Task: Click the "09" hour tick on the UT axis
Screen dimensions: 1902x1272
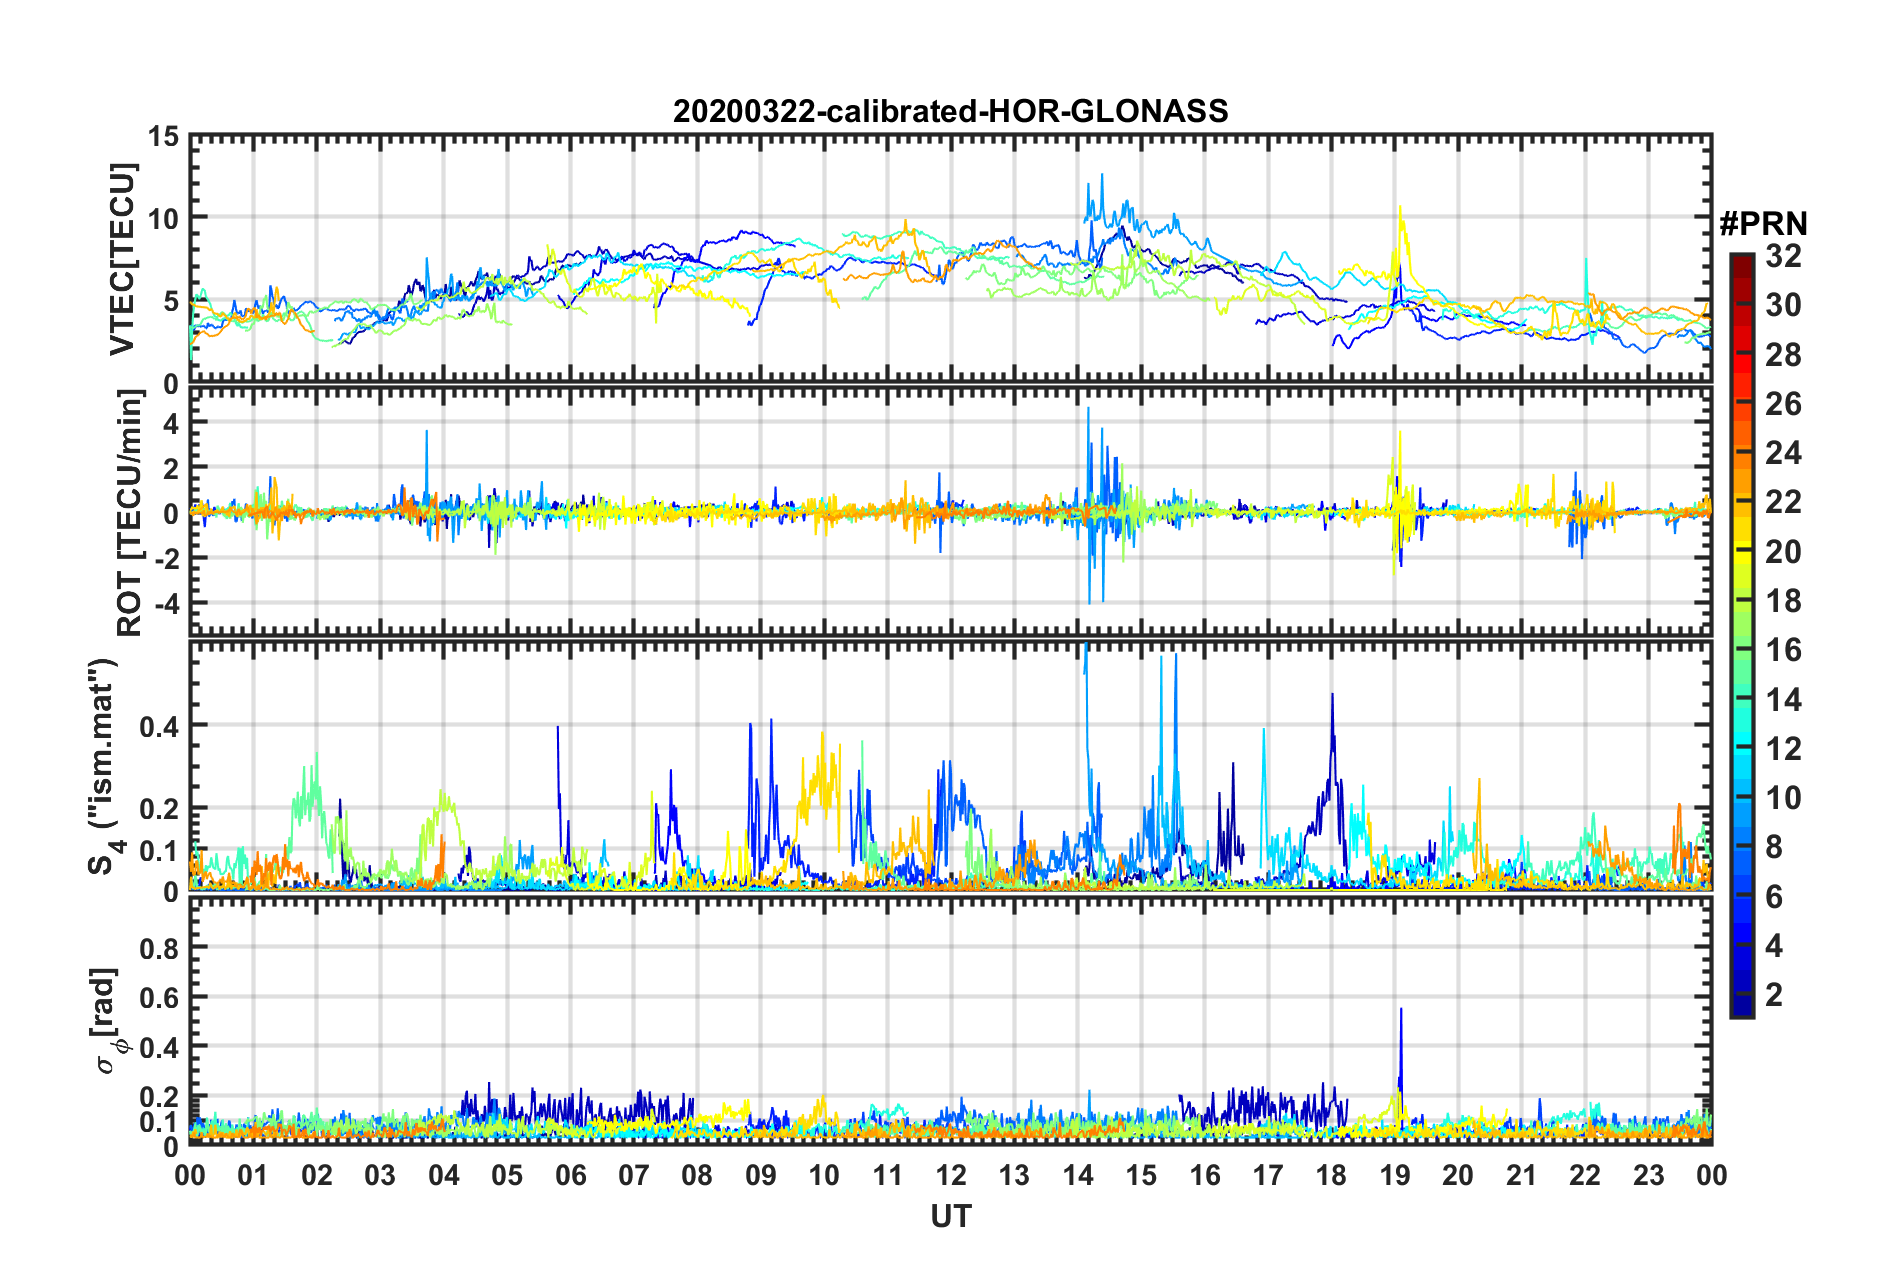Action: (760, 1175)
